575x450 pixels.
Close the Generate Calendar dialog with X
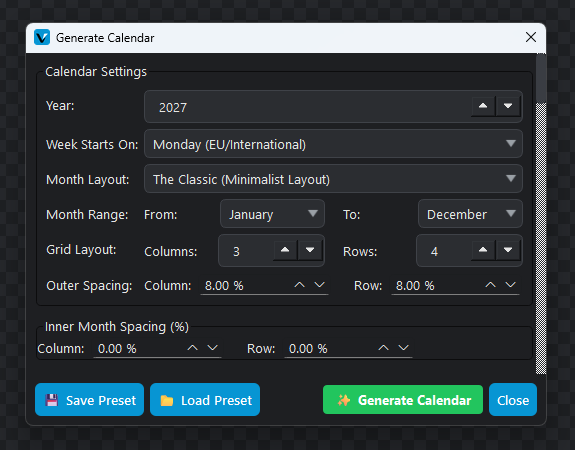point(531,37)
